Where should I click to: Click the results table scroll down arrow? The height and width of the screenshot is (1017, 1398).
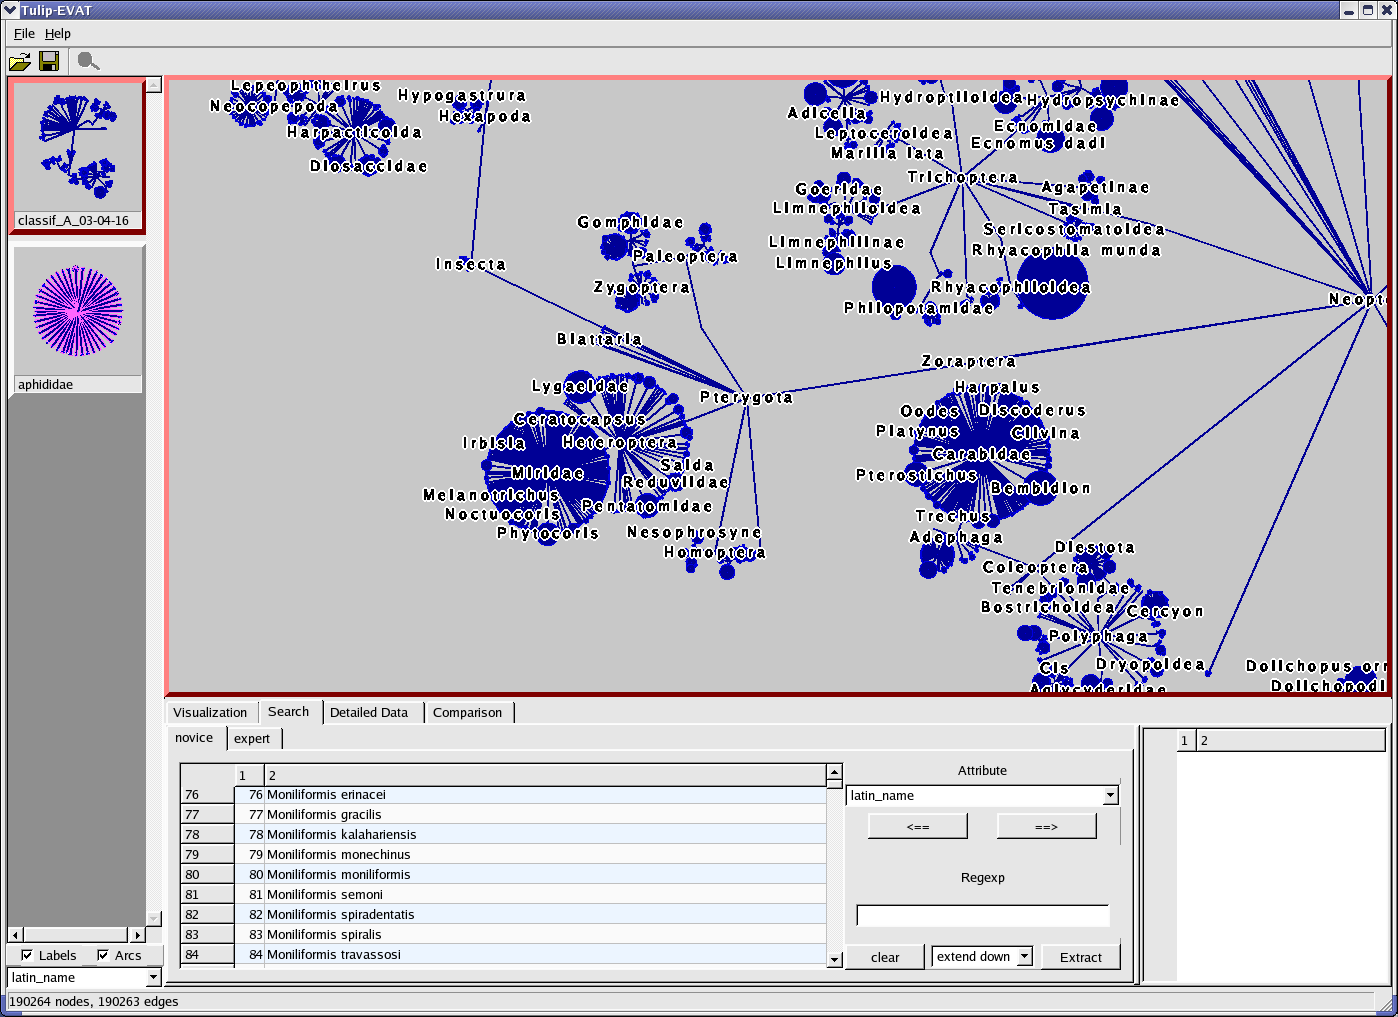(x=835, y=960)
